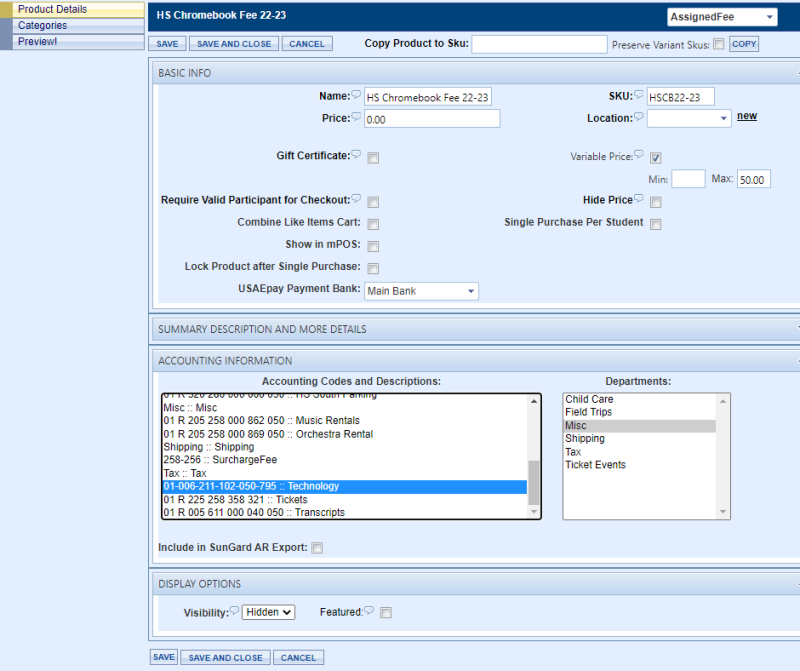800x671 pixels.
Task: Open the Visibility dropdown set to Hidden
Action: tap(268, 612)
